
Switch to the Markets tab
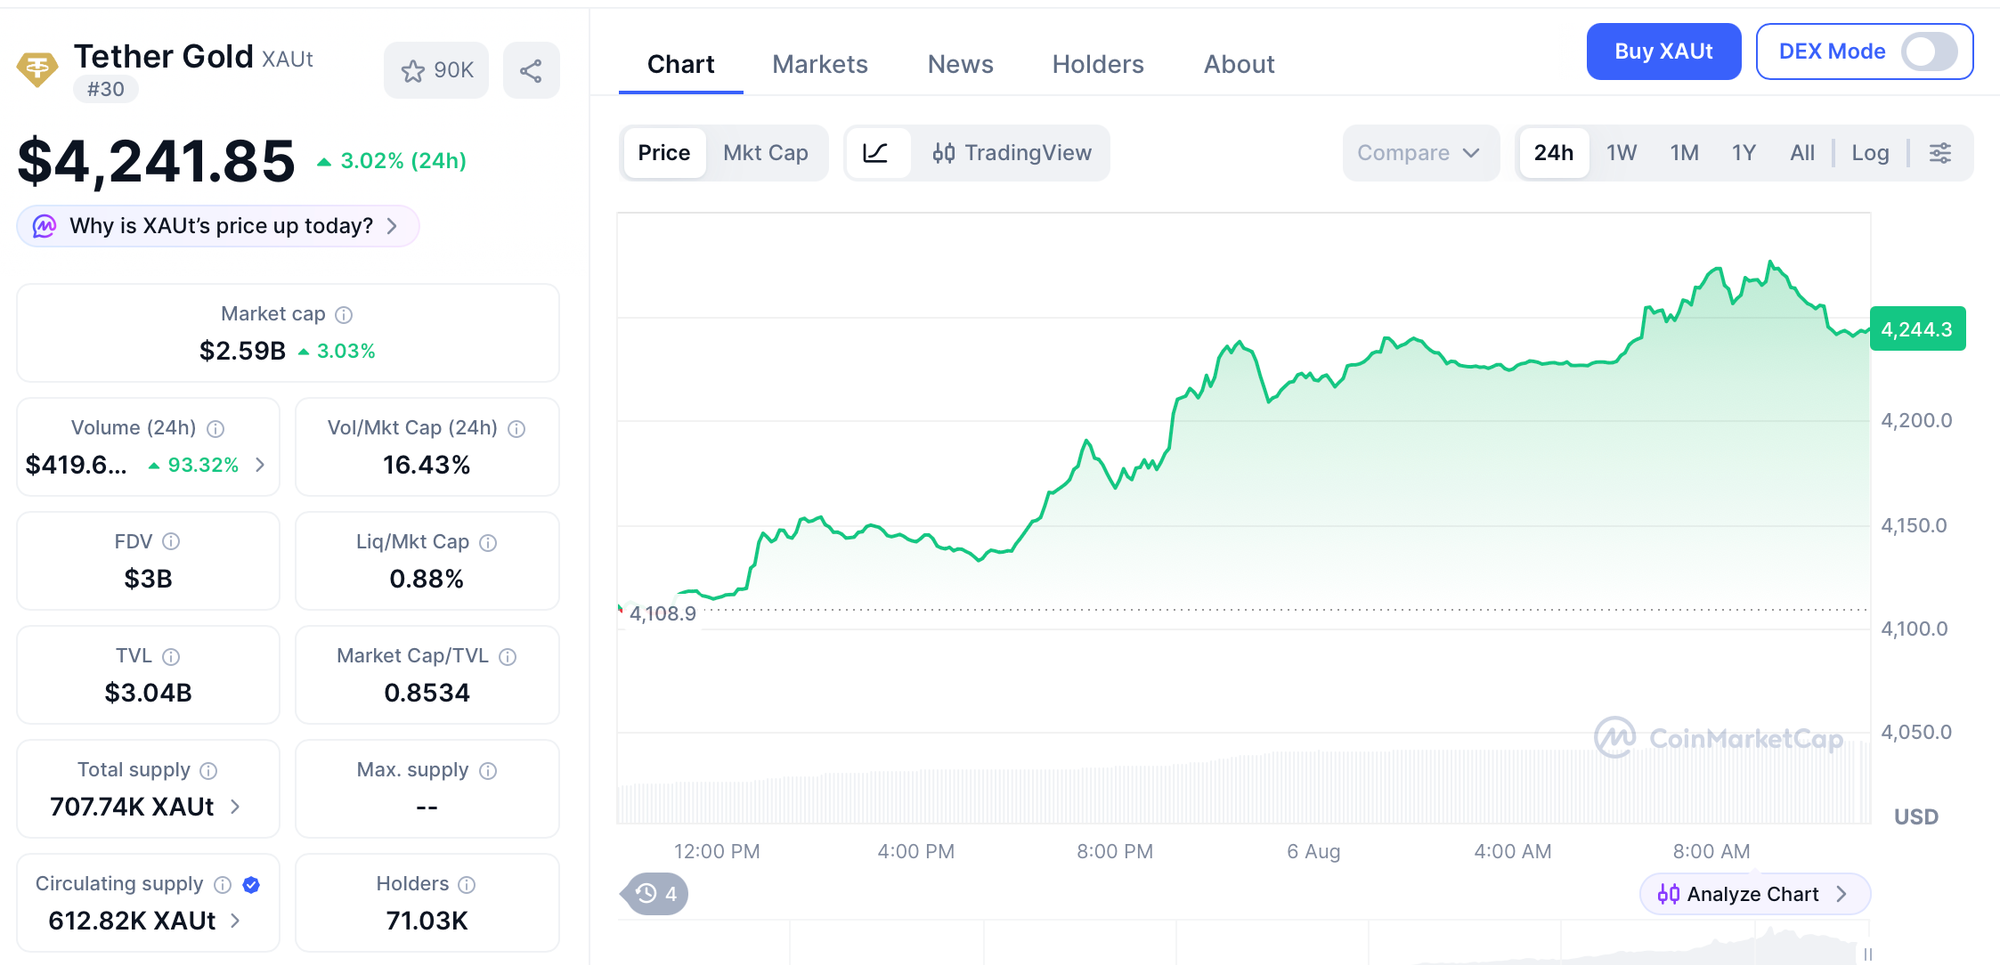tap(820, 65)
